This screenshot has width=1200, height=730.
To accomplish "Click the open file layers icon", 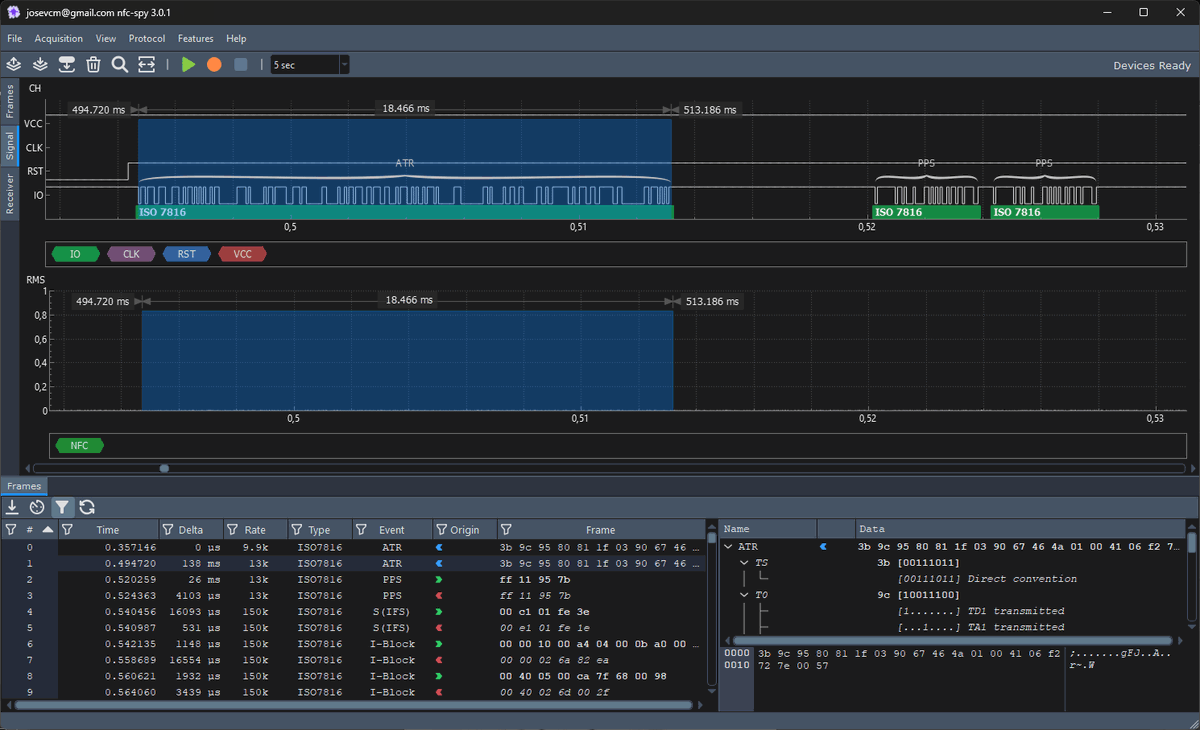I will pos(14,64).
